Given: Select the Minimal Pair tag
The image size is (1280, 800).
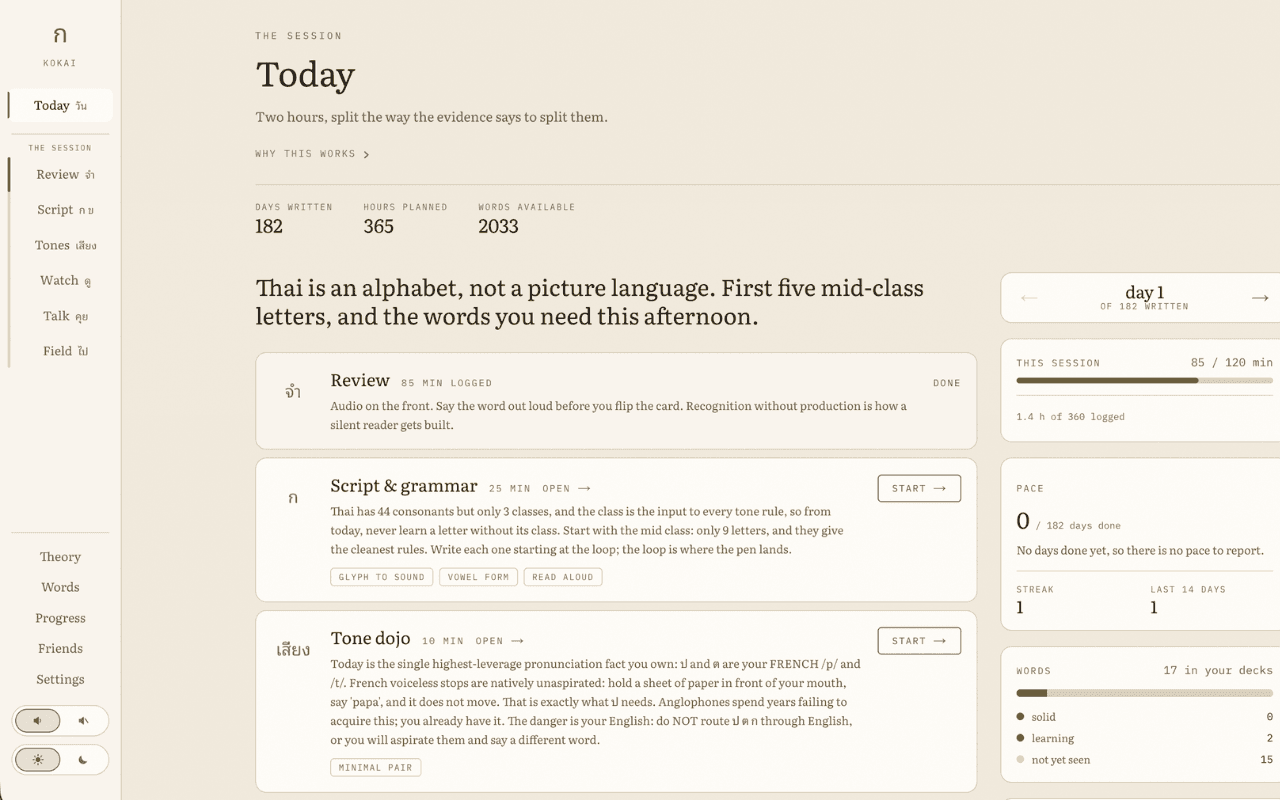Looking at the screenshot, I should coord(376,768).
